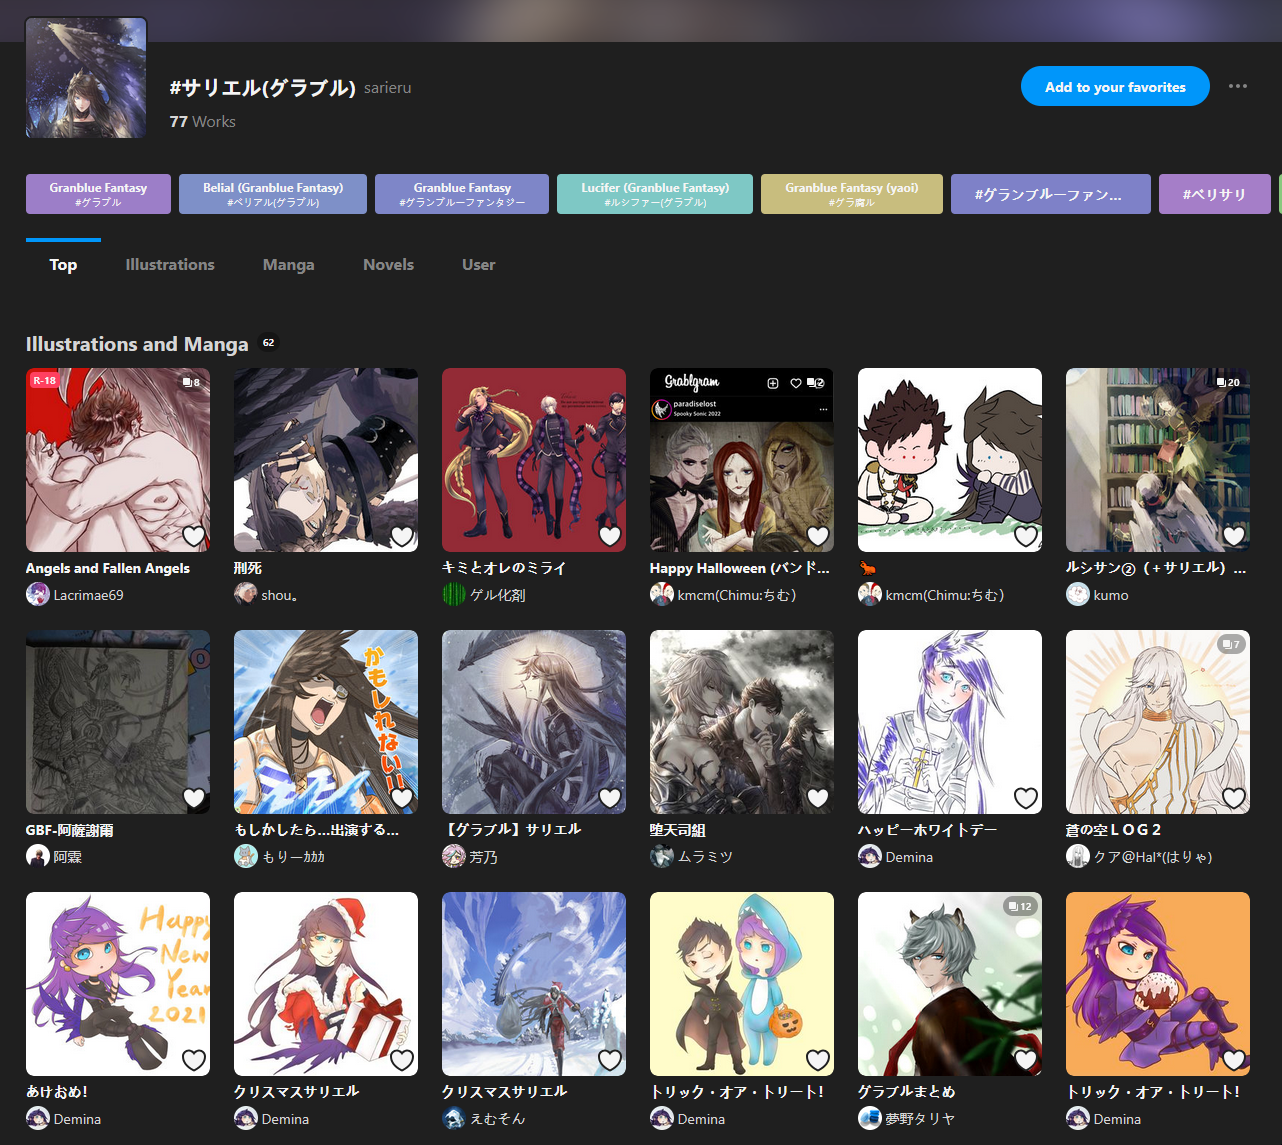Open ムラミツ user avatar
The width and height of the screenshot is (1282, 1145).
(662, 857)
